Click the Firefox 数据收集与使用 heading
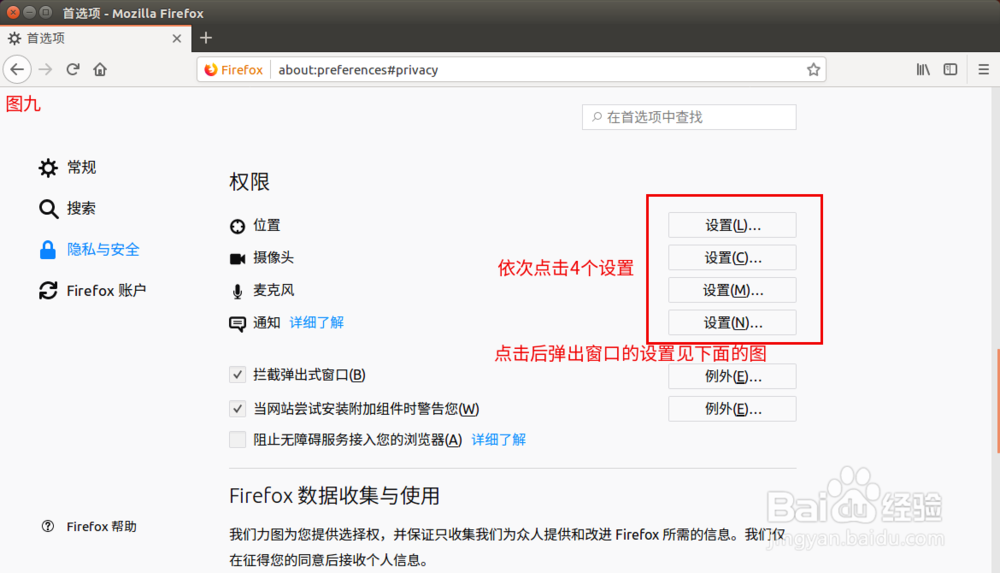Viewport: 1000px width, 573px height. tap(334, 495)
